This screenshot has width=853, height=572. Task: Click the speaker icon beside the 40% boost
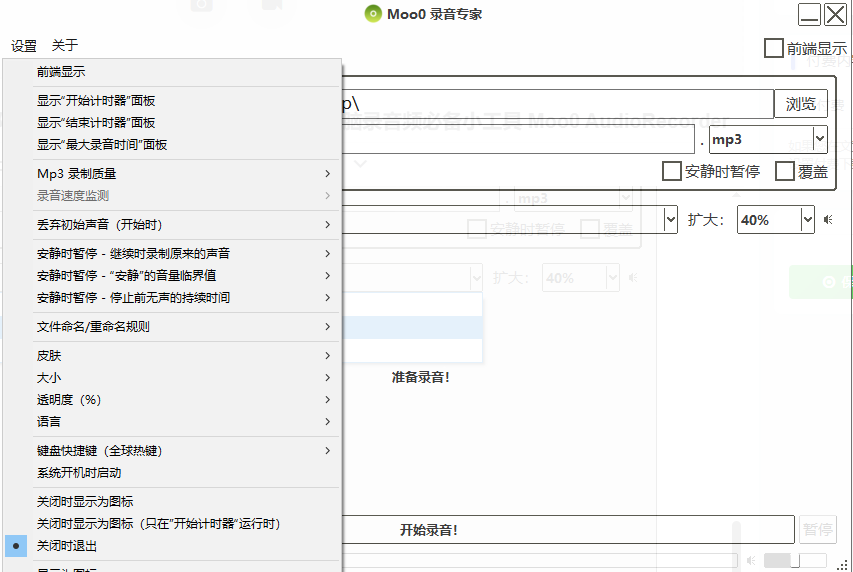828,220
